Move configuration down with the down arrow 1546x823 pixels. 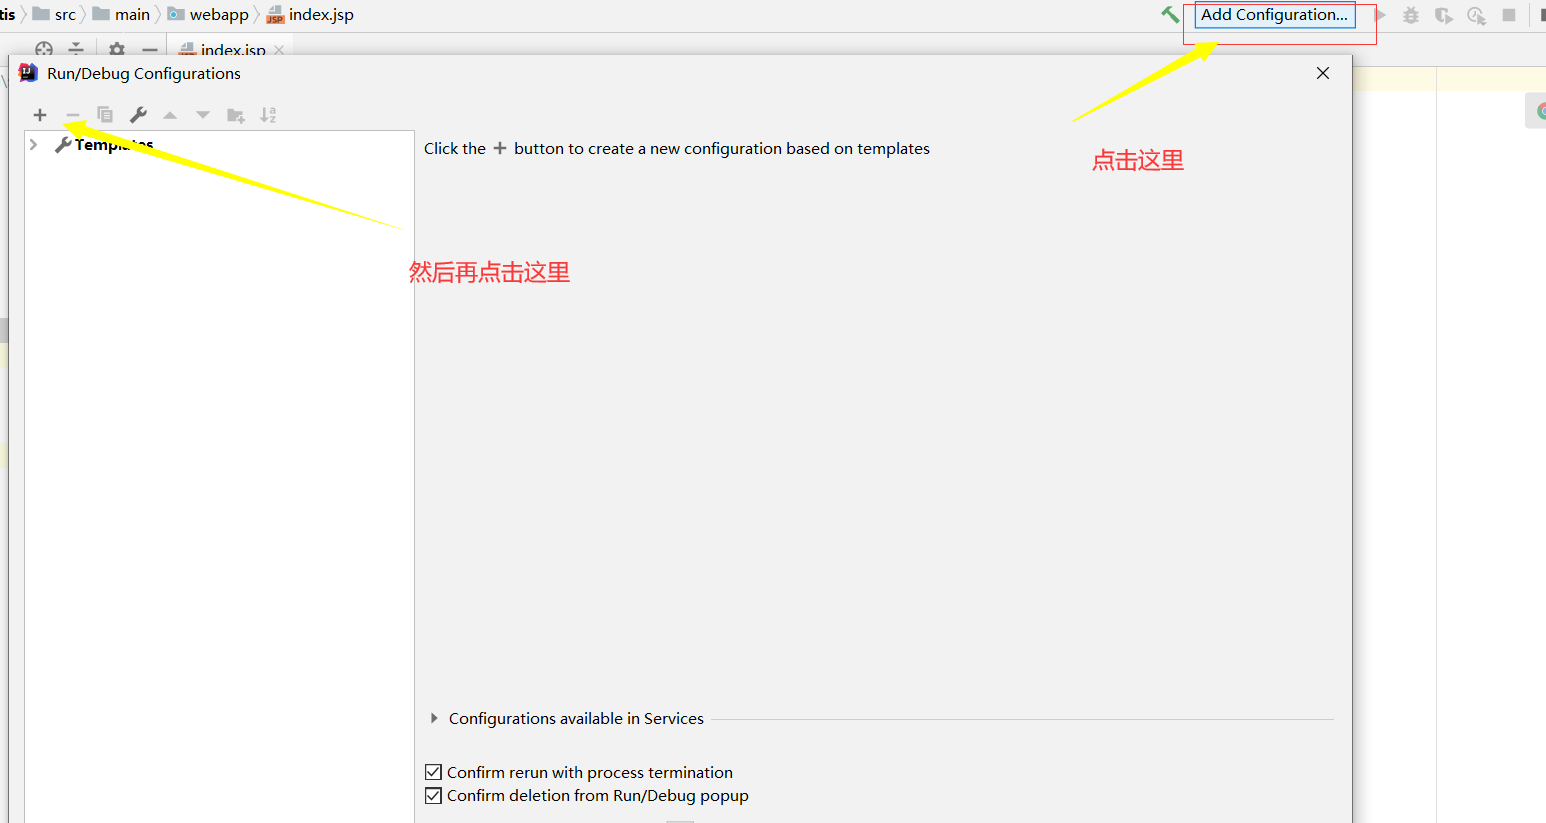pyautogui.click(x=203, y=115)
